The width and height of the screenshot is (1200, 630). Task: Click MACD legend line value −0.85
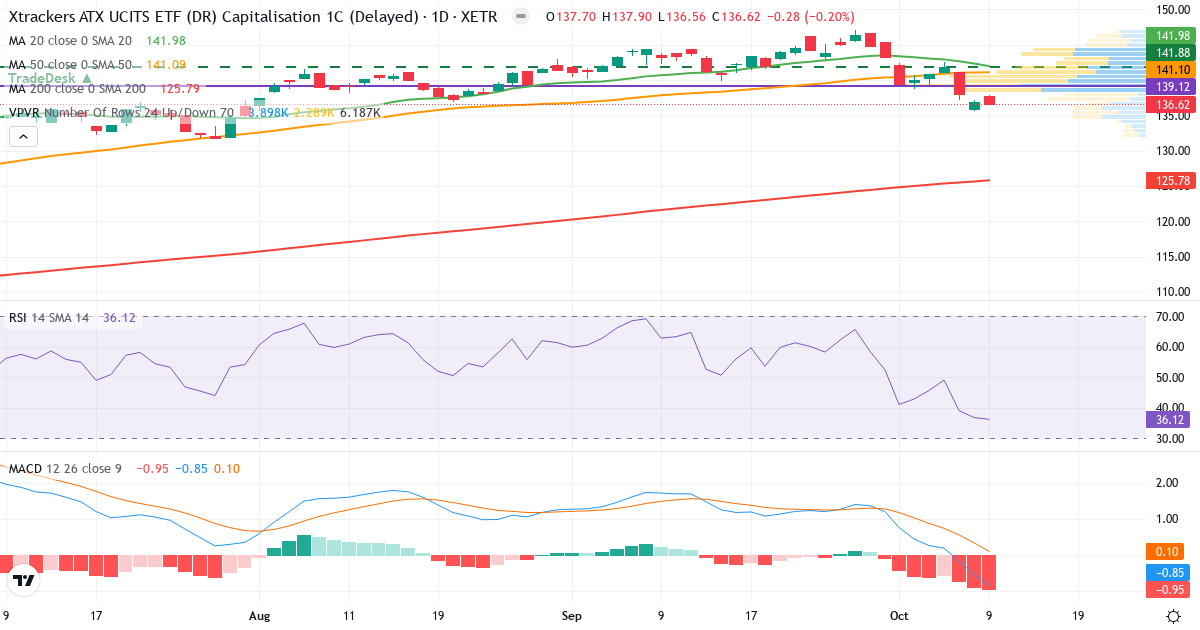[192, 469]
